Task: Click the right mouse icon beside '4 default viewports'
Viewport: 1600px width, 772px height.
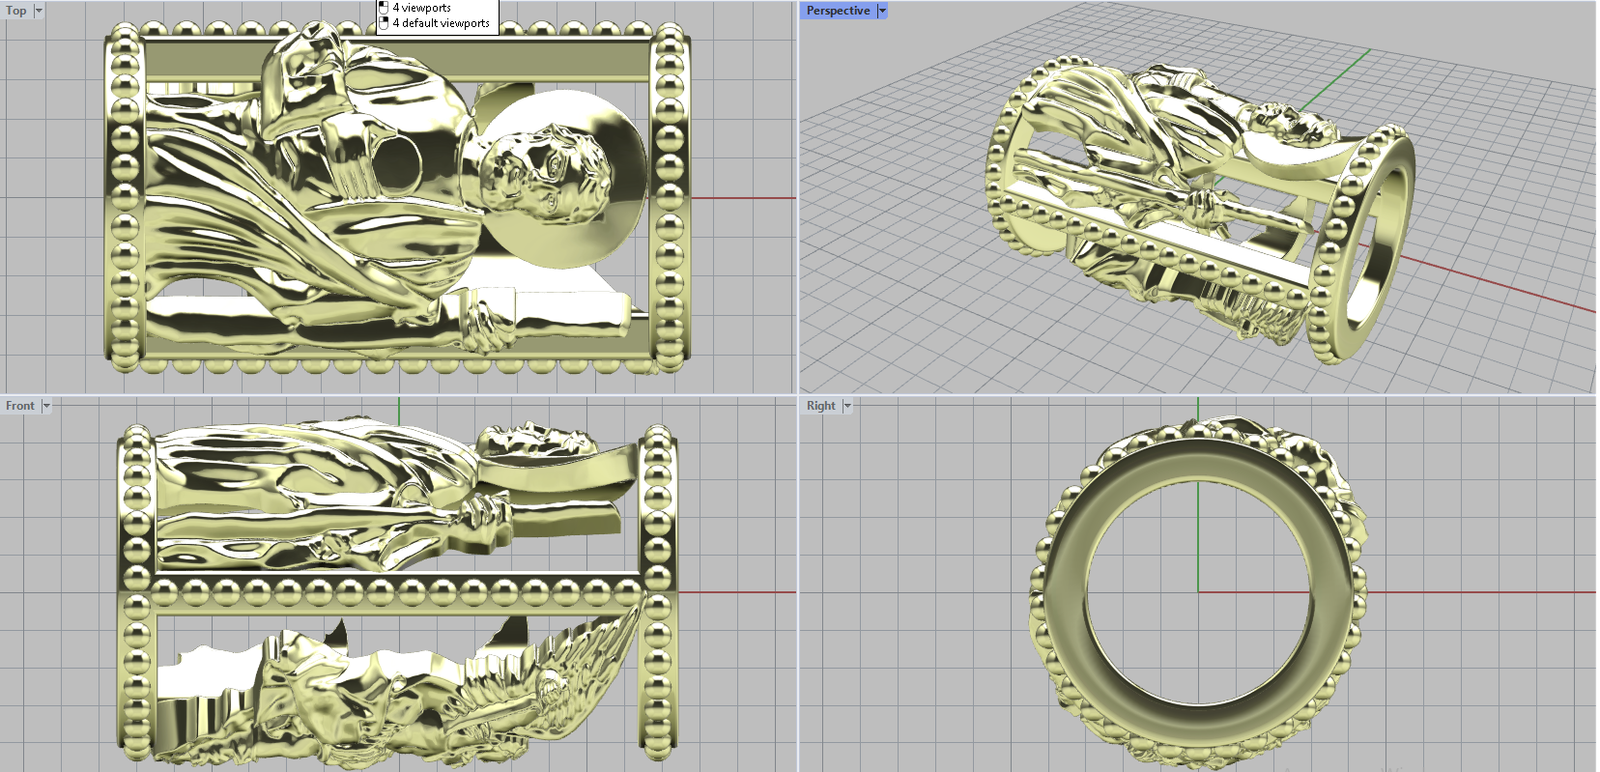Action: [x=384, y=23]
